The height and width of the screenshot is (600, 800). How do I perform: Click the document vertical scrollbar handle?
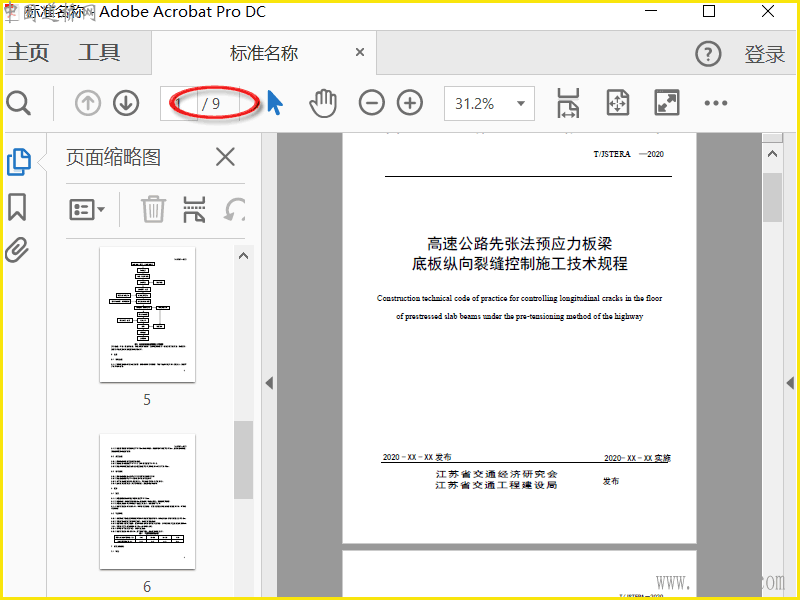pyautogui.click(x=772, y=198)
